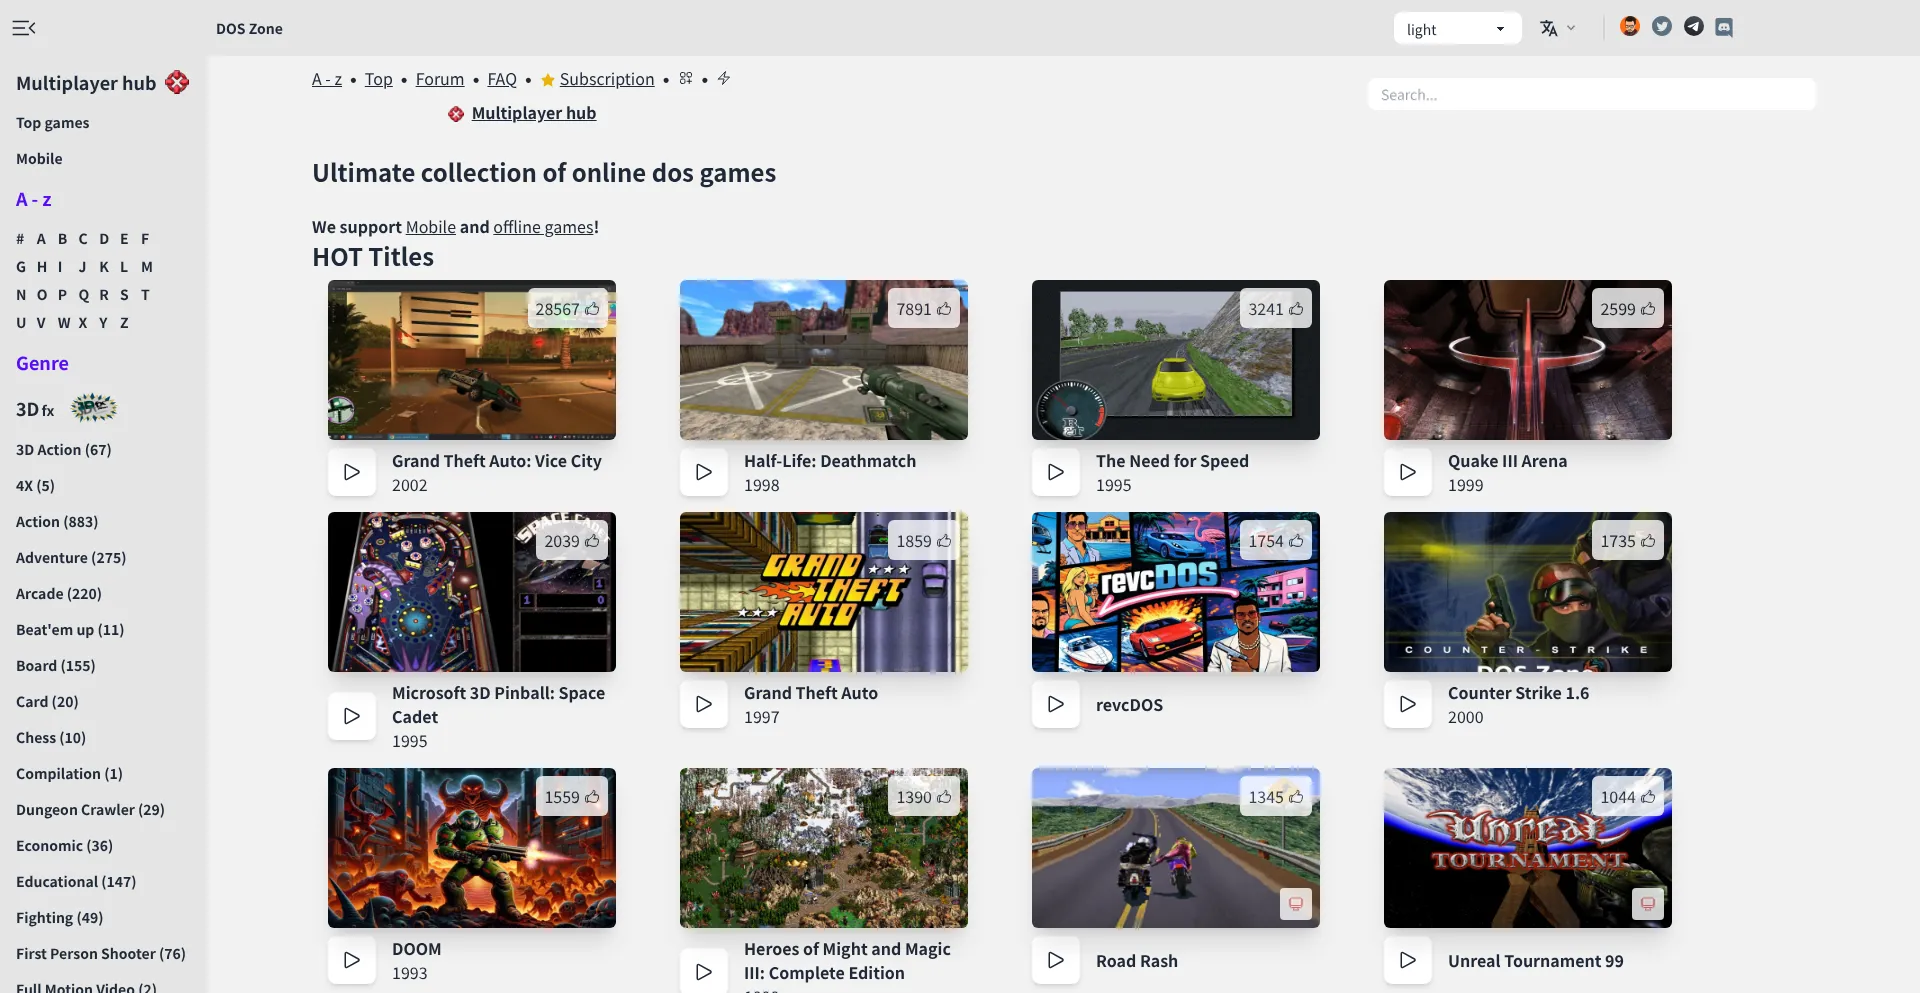Open the Subscription link
Screen dimensions: 1920x993
[607, 79]
